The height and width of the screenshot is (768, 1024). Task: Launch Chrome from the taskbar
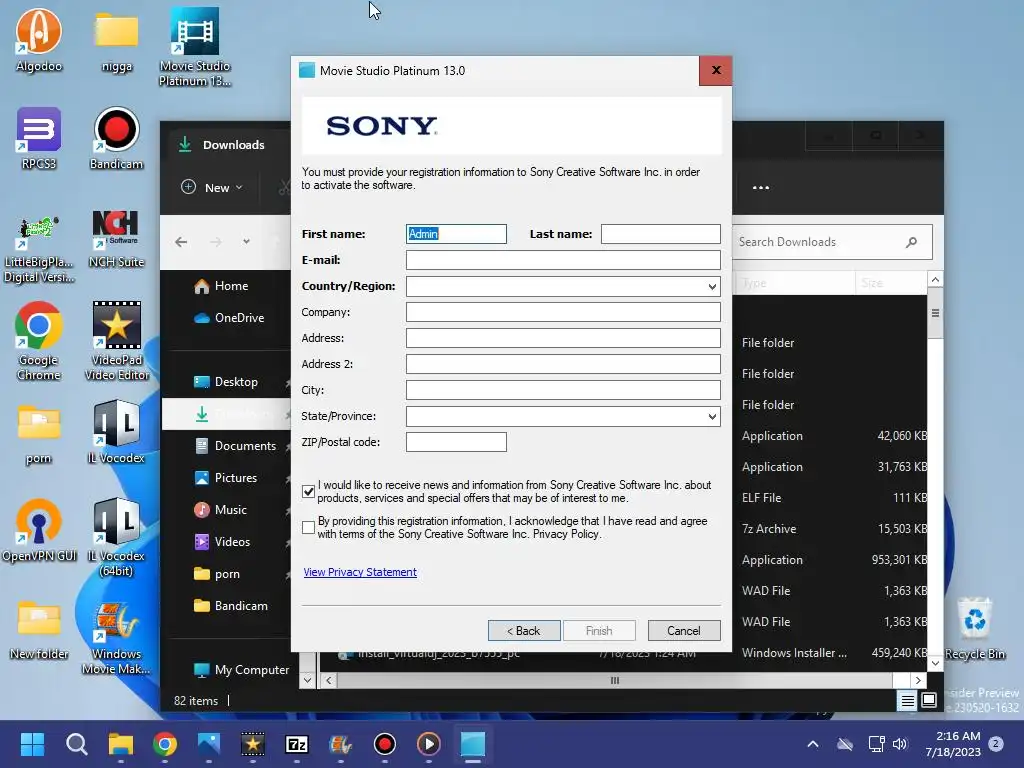pos(165,744)
